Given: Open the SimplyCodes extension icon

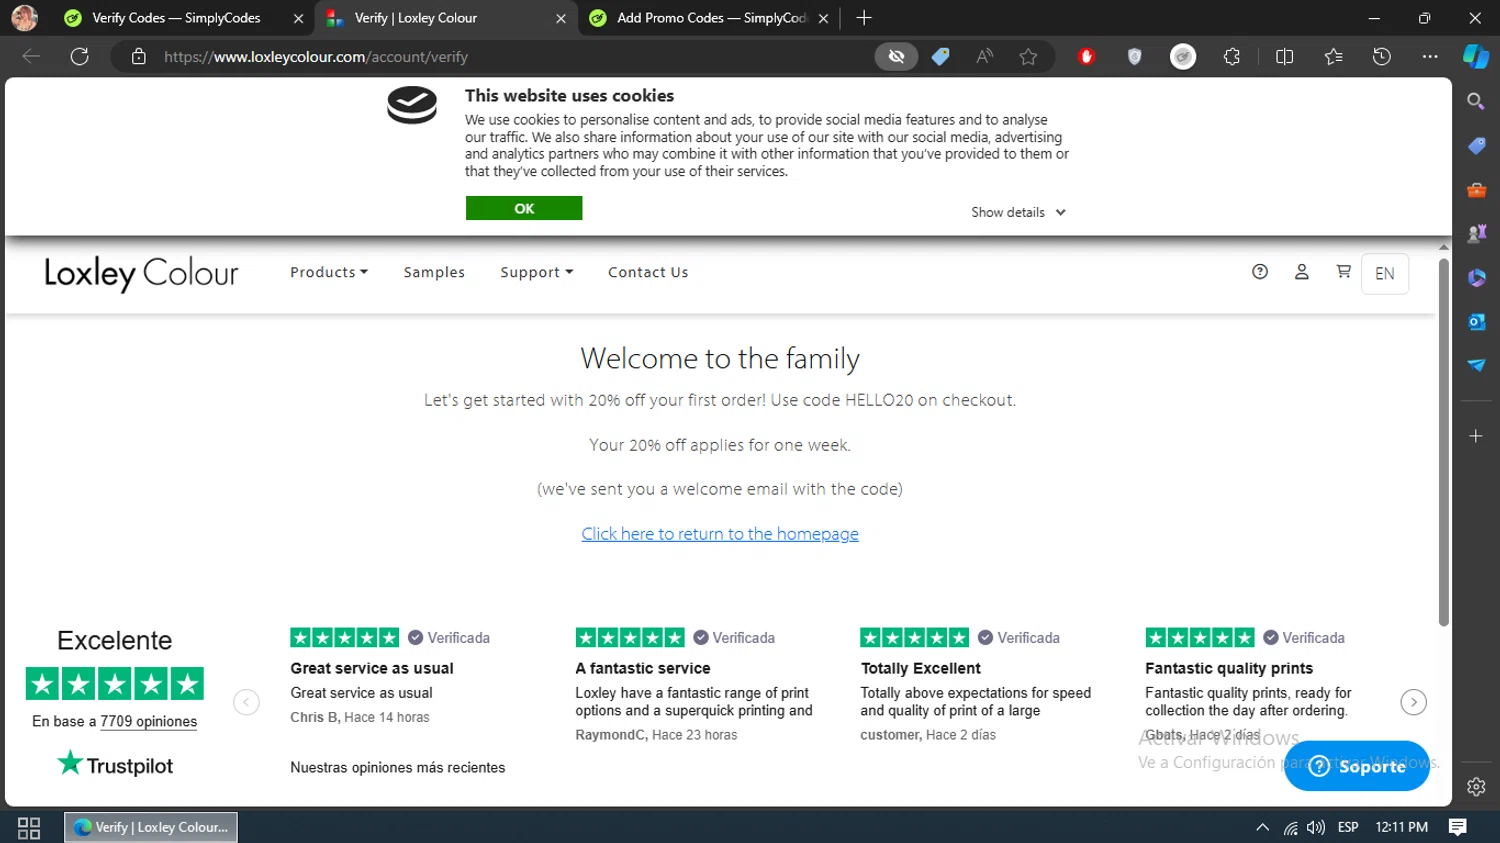Looking at the screenshot, I should point(1183,57).
